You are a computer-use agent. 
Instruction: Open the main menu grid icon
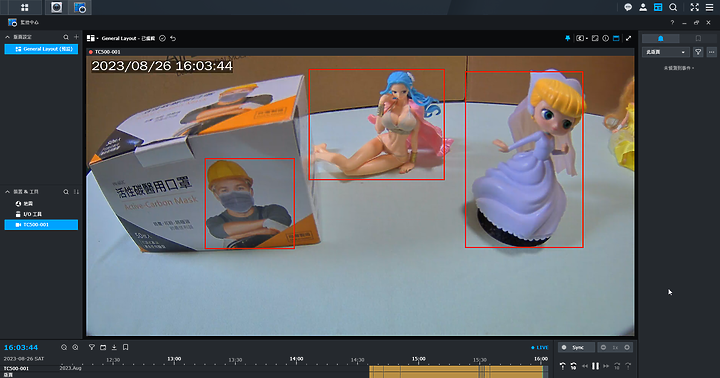coord(24,7)
